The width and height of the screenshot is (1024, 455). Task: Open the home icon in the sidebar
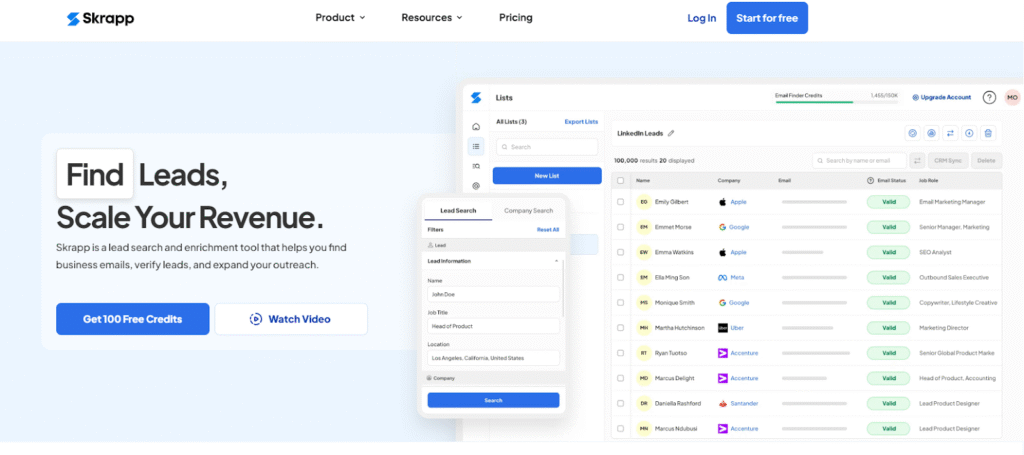[476, 127]
